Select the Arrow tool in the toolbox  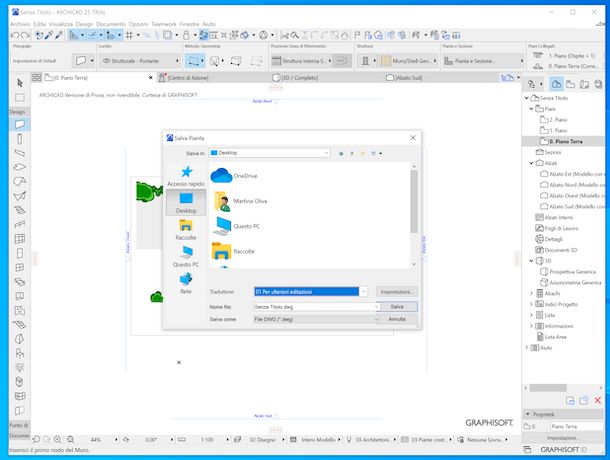(x=20, y=83)
